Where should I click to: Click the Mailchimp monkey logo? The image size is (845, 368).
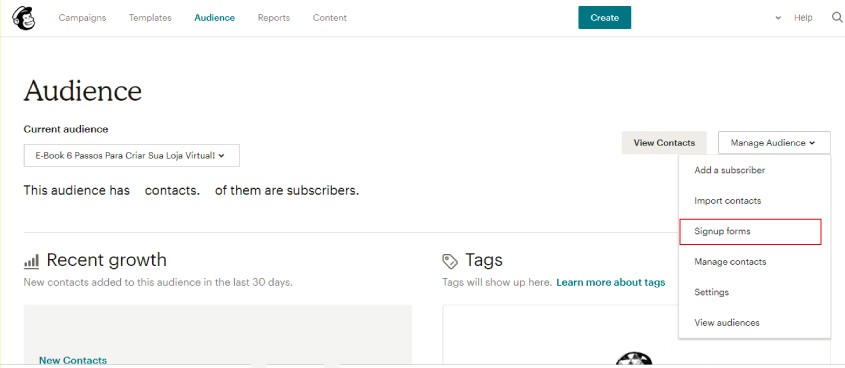23,17
